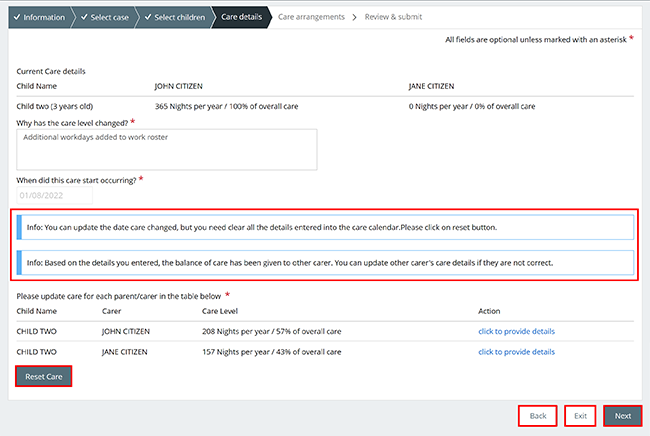Screen dimensions: 650x436
Task: Exit the care details form
Action: (x=580, y=416)
